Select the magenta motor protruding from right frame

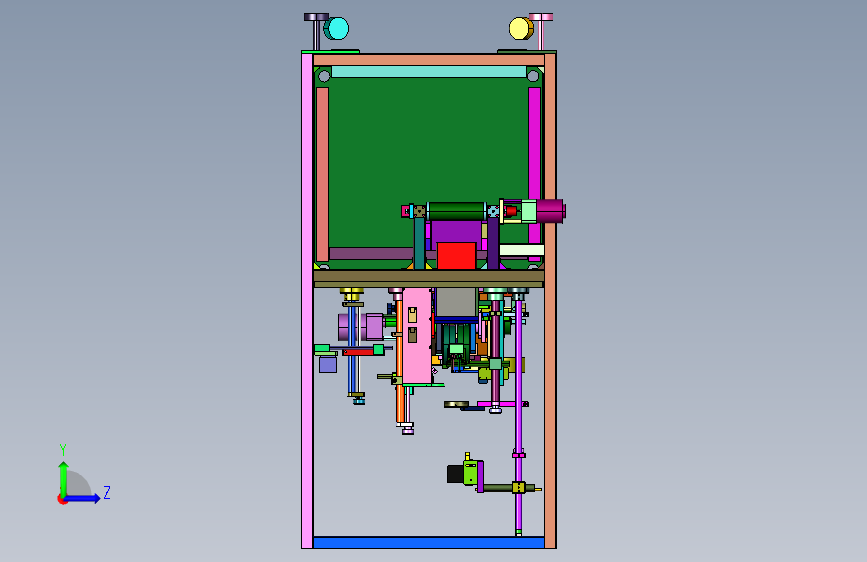[551, 211]
